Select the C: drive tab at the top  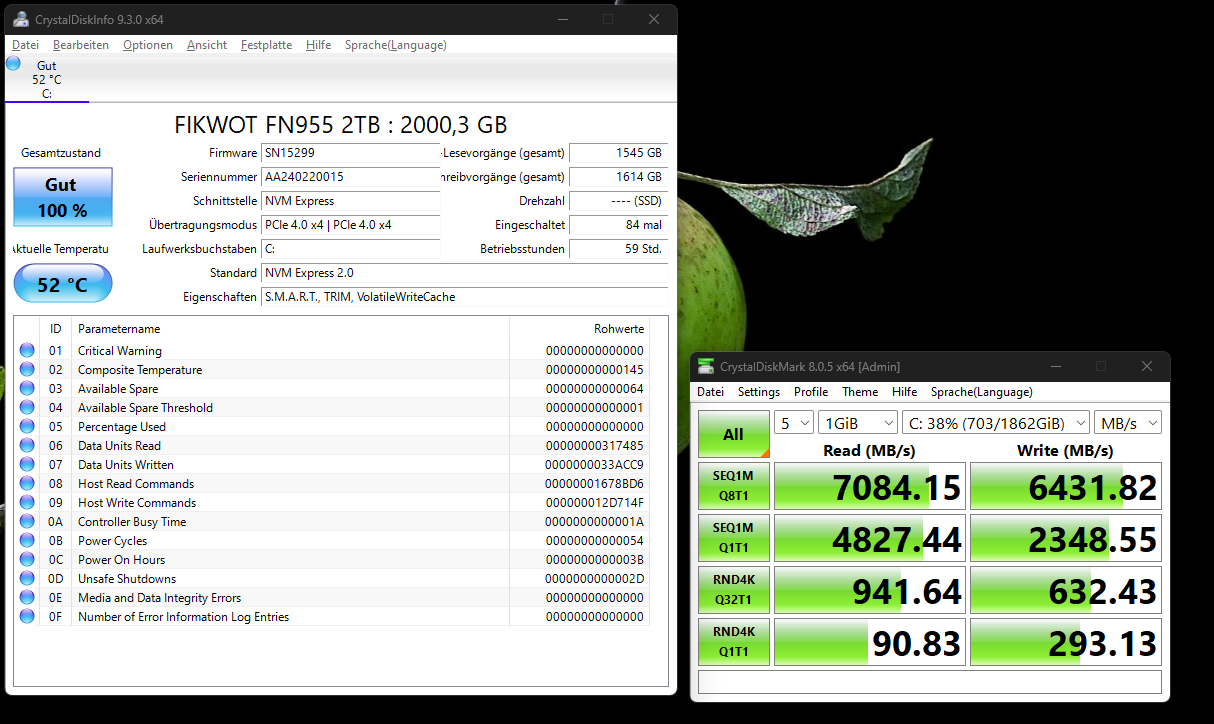46,77
